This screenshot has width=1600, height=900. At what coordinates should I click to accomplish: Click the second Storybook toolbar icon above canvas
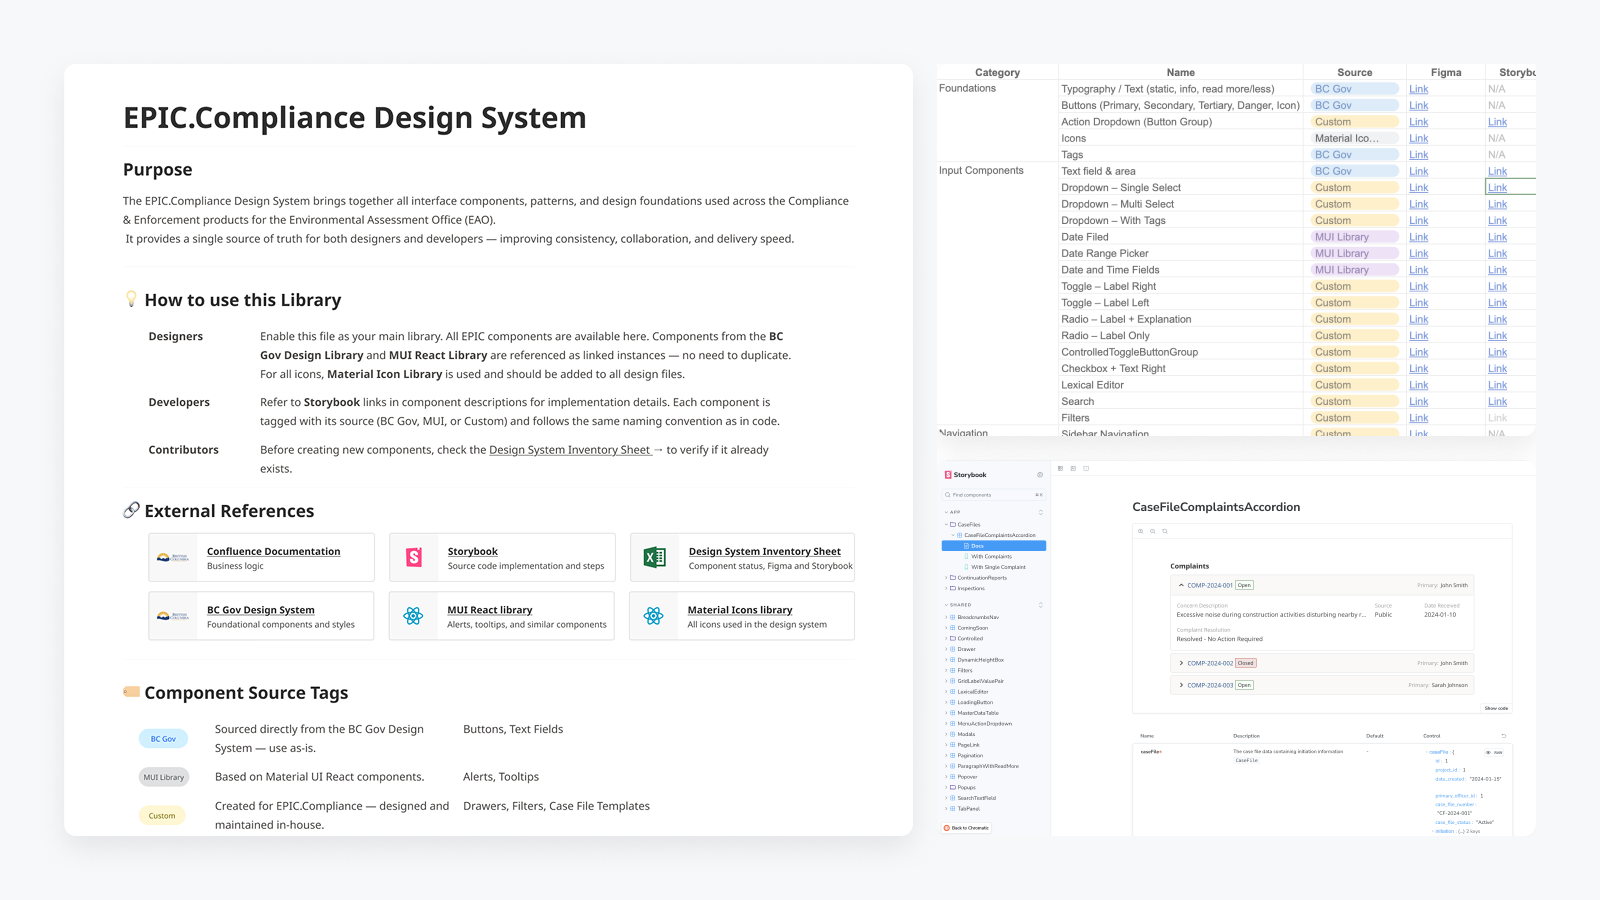coord(1073,468)
